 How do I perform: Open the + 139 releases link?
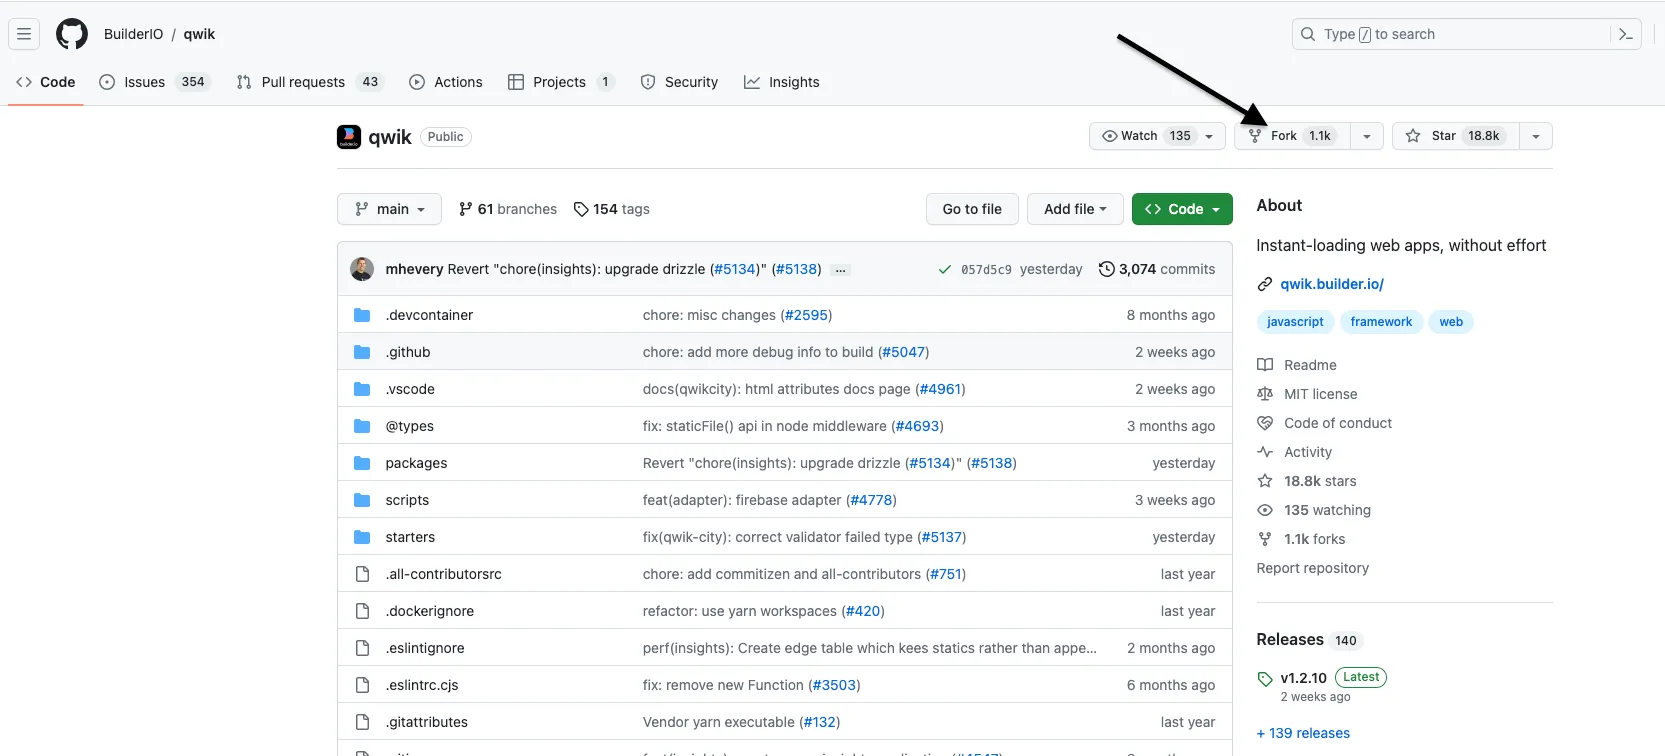point(1303,733)
